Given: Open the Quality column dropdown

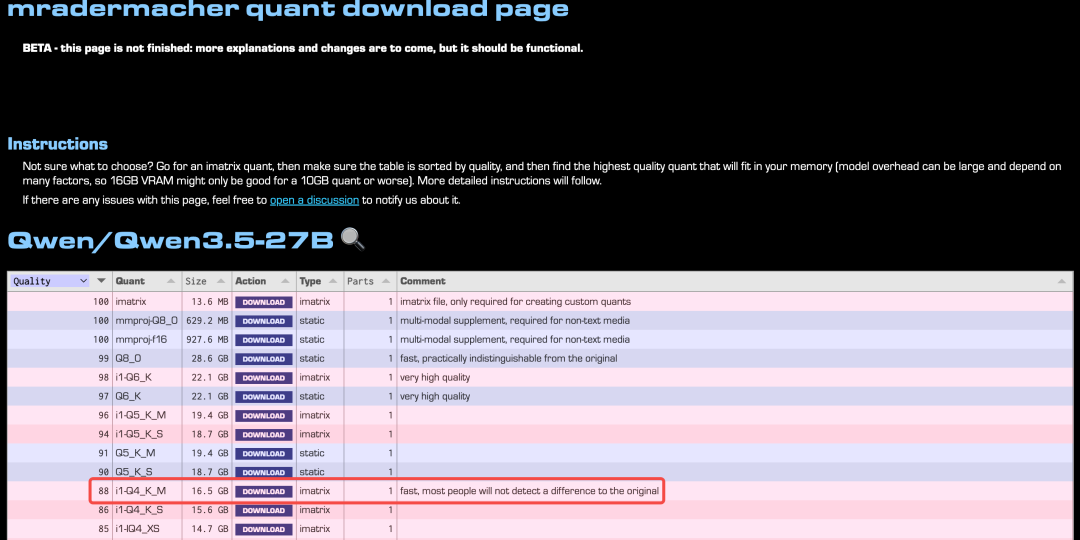Looking at the screenshot, I should point(50,281).
